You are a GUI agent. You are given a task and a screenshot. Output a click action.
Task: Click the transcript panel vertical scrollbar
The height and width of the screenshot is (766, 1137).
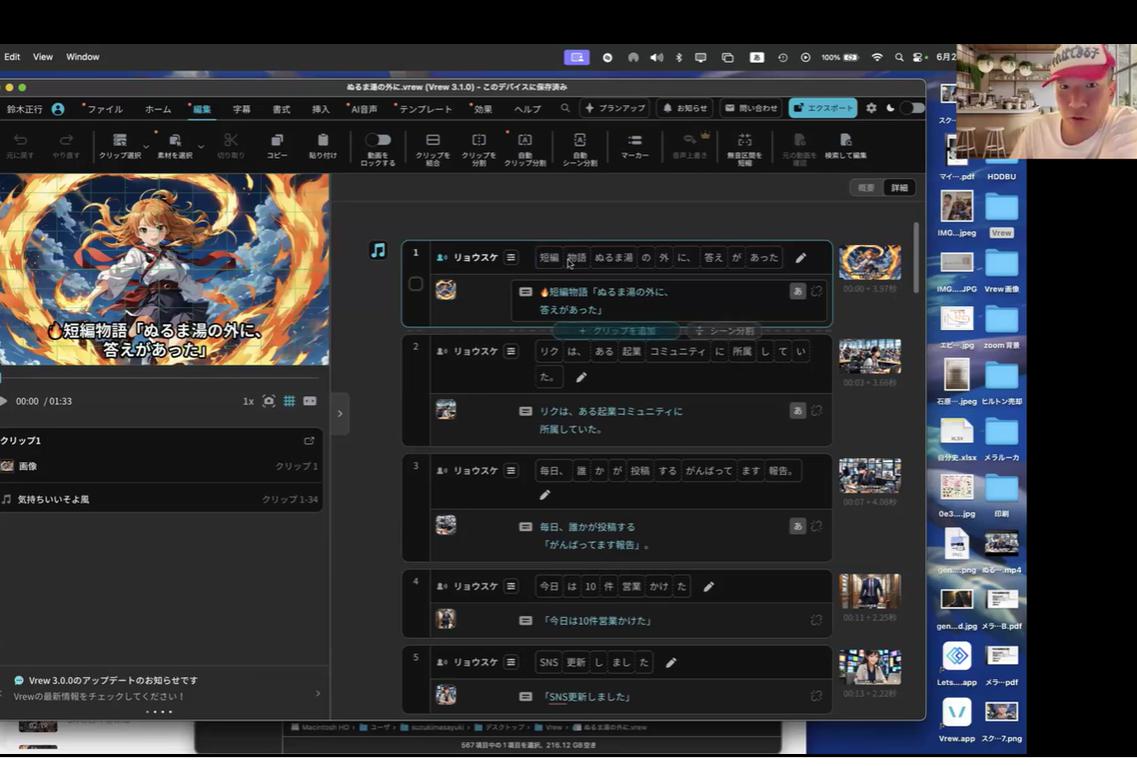tap(917, 259)
